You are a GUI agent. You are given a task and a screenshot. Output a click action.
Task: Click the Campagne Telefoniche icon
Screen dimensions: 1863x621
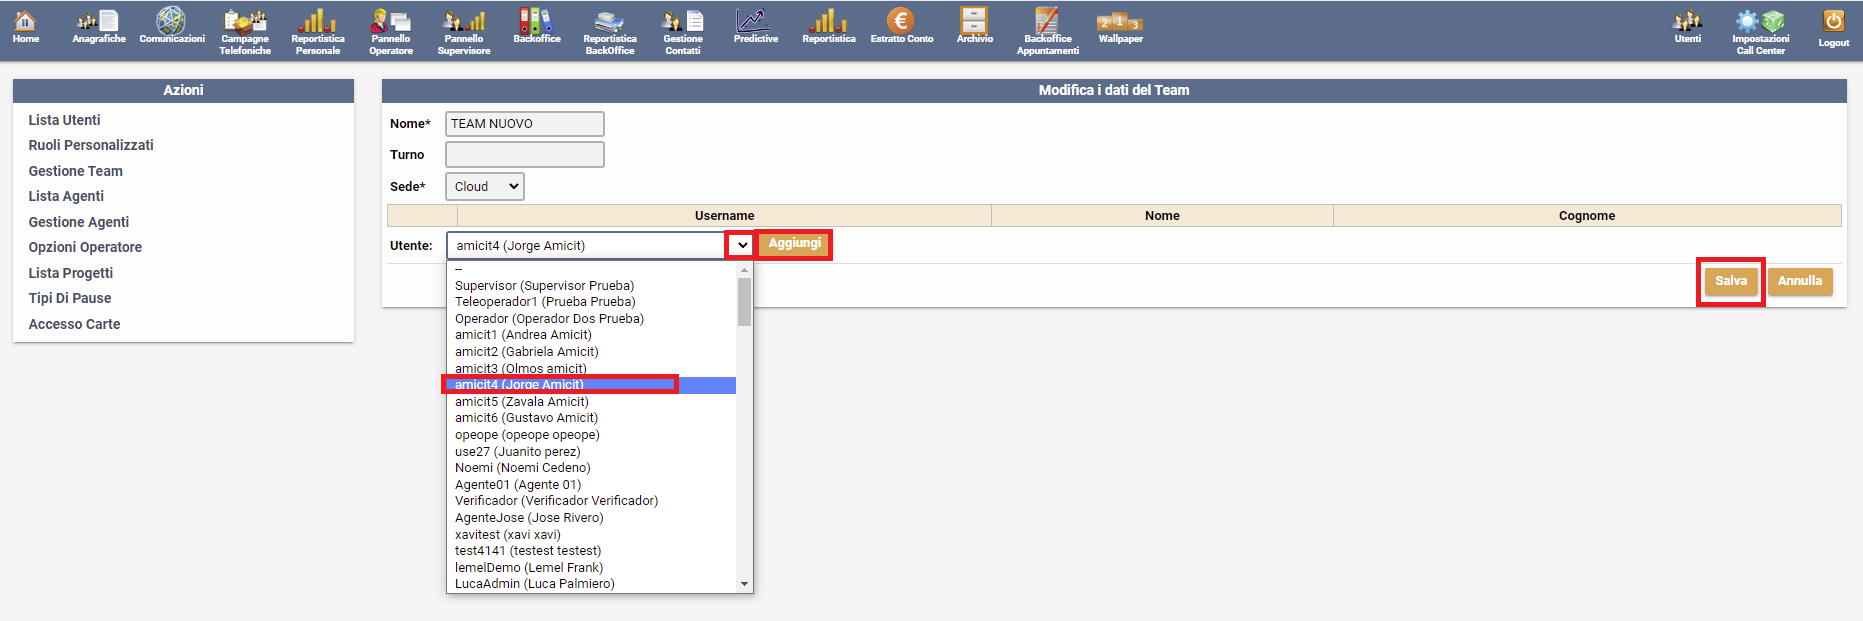tap(245, 31)
